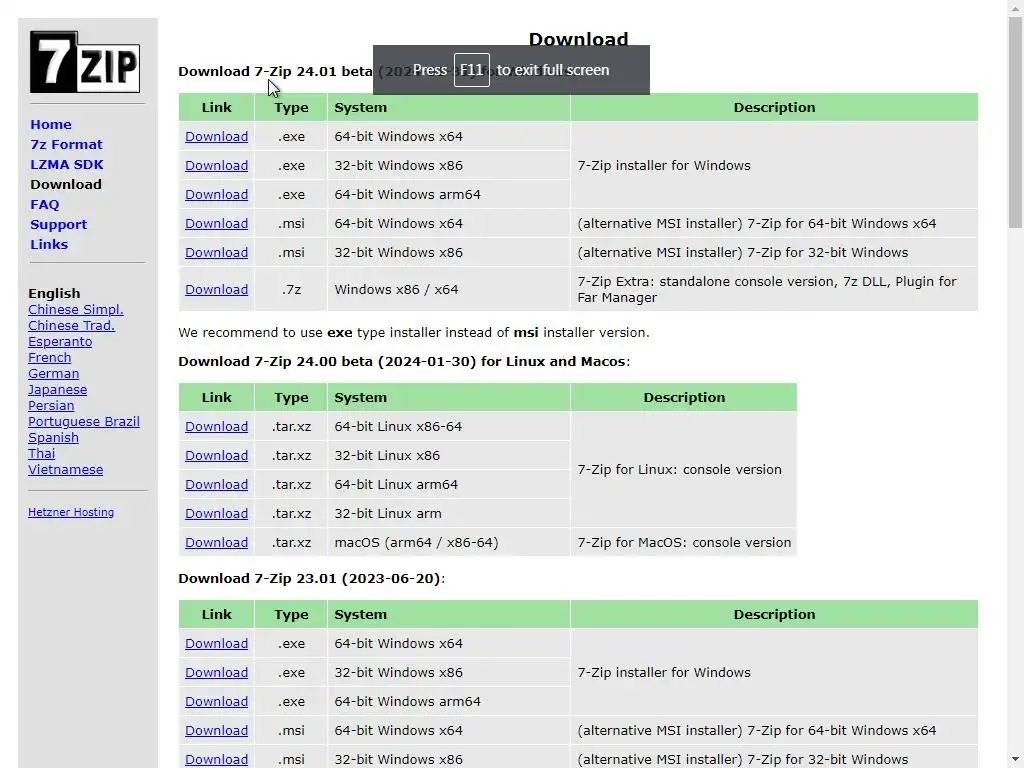The image size is (1024, 768).
Task: Switch language to Chinese Simpl.
Action: (x=76, y=310)
